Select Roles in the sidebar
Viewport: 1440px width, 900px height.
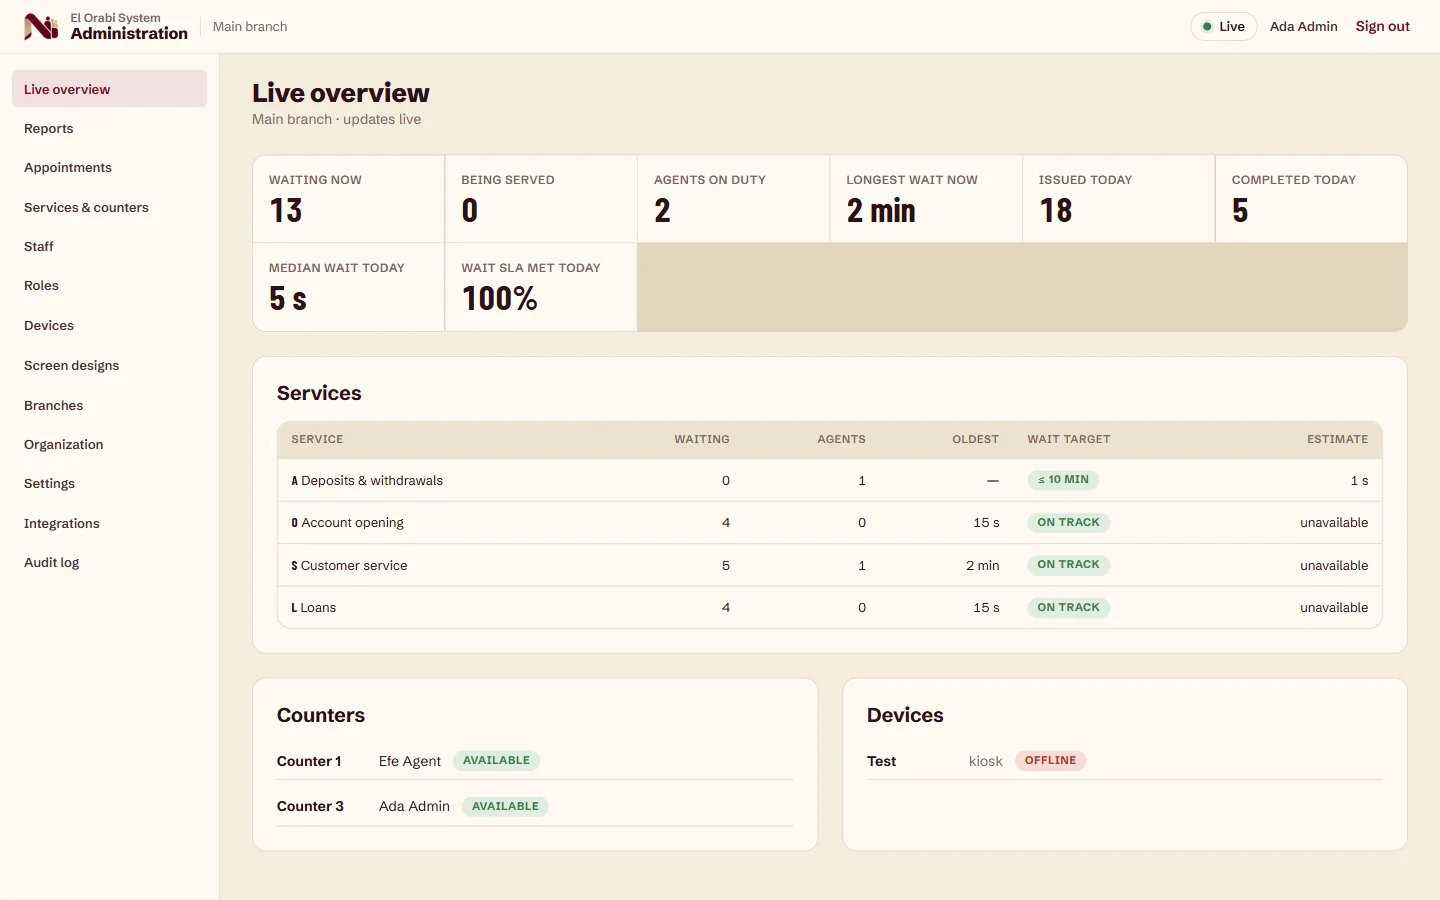click(x=109, y=285)
